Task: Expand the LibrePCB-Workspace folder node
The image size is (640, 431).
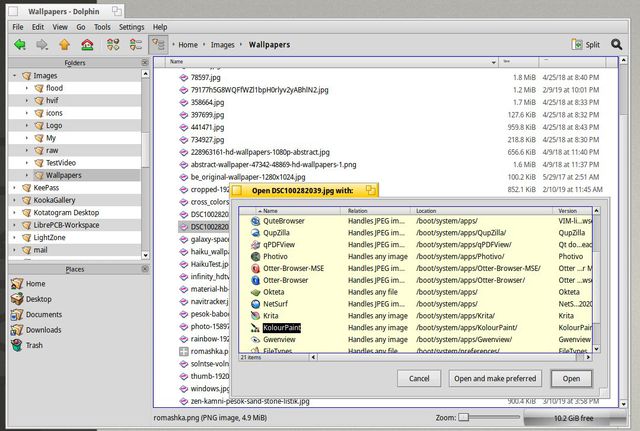Action: 15,225
